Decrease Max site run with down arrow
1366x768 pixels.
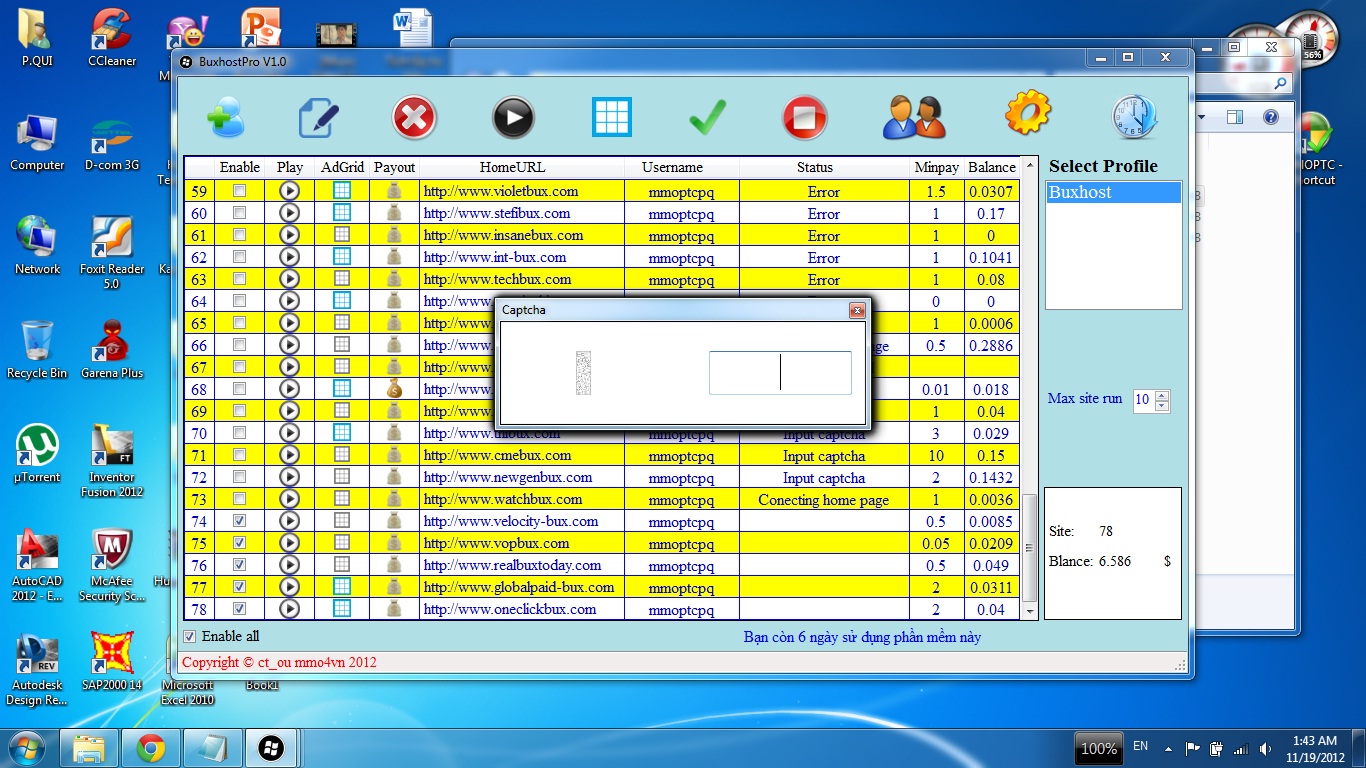click(1161, 406)
